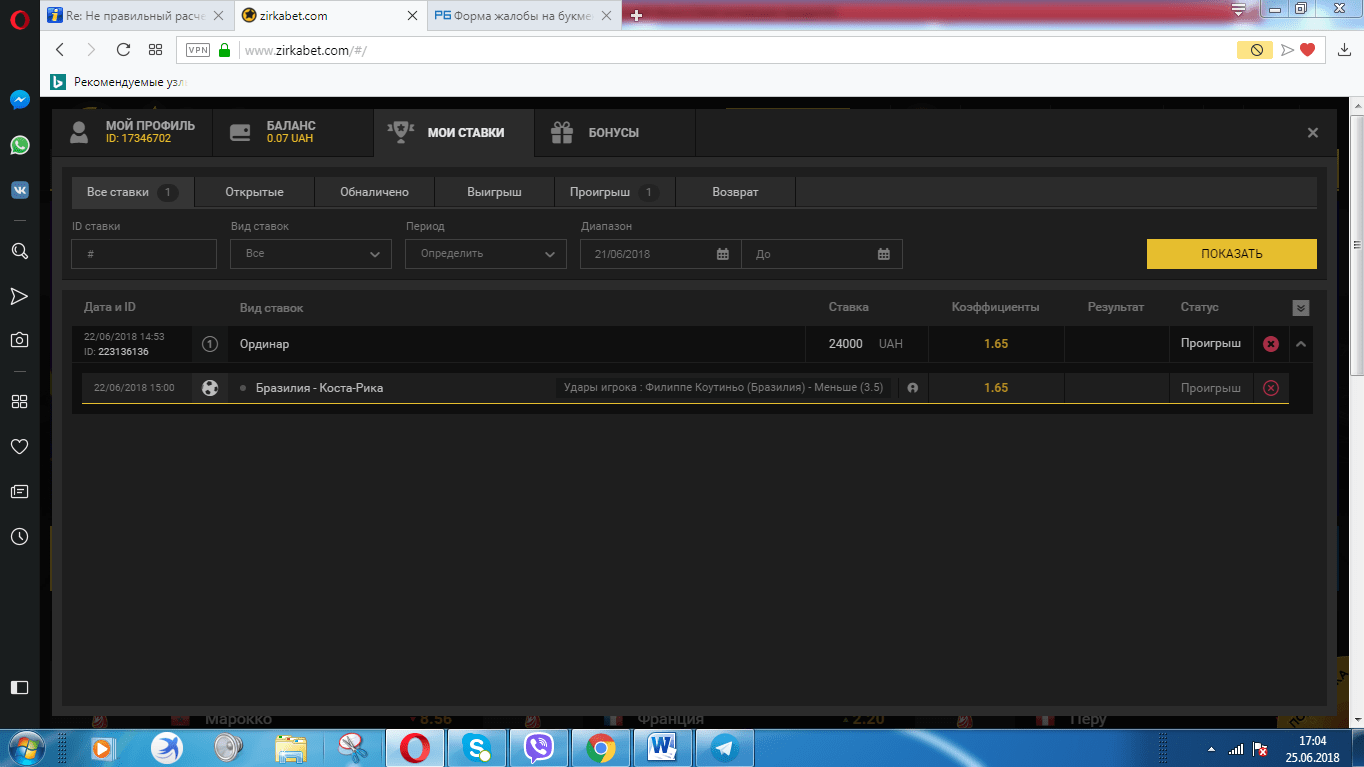Click the info icon beside Coutinho bet
The height and width of the screenshot is (767, 1364).
[912, 388]
